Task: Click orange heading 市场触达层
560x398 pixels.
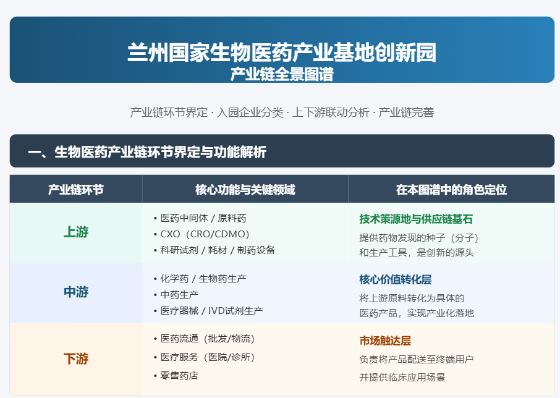Action: tap(385, 341)
